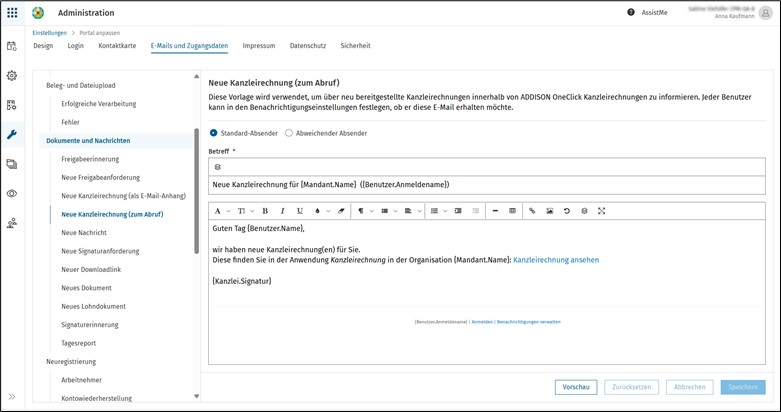Image resolution: width=781 pixels, height=412 pixels.
Task: Open paragraph format dropdown arrow
Action: coord(372,211)
